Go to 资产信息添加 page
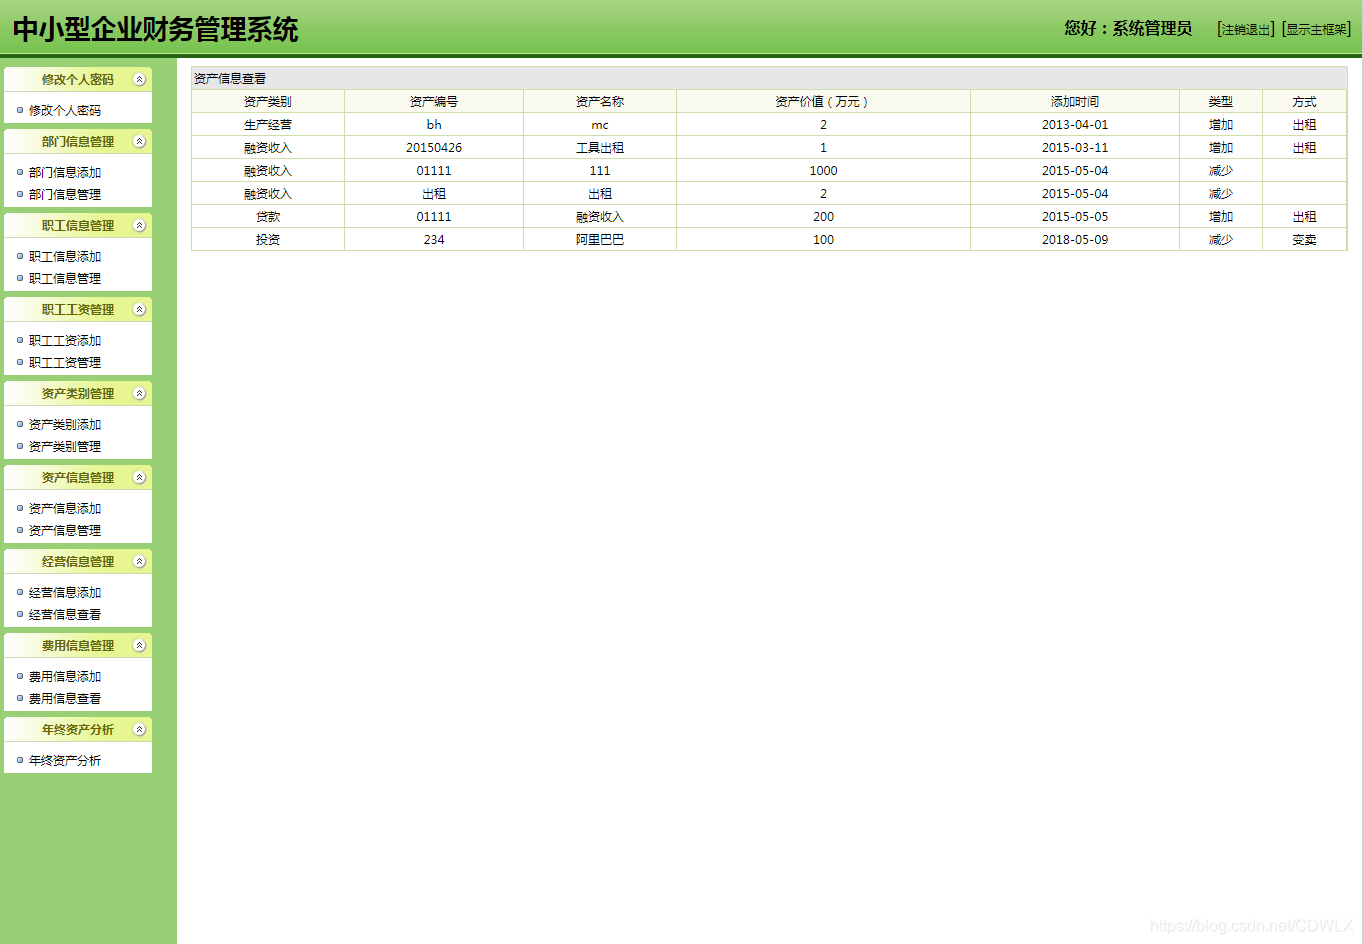 click(x=65, y=509)
